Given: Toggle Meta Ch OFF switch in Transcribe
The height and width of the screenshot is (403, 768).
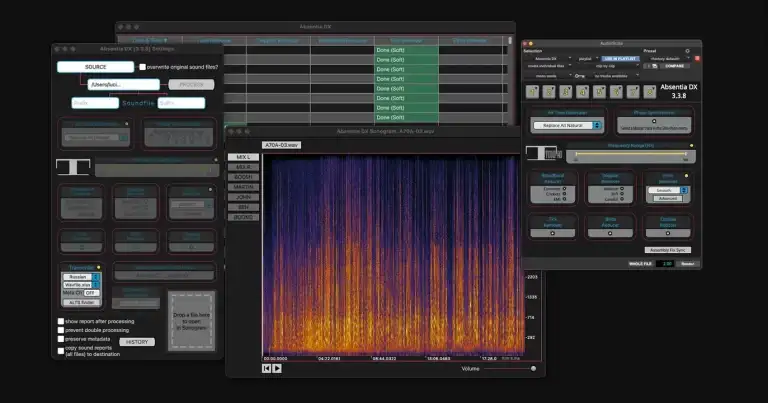Looking at the screenshot, I should click(91, 293).
